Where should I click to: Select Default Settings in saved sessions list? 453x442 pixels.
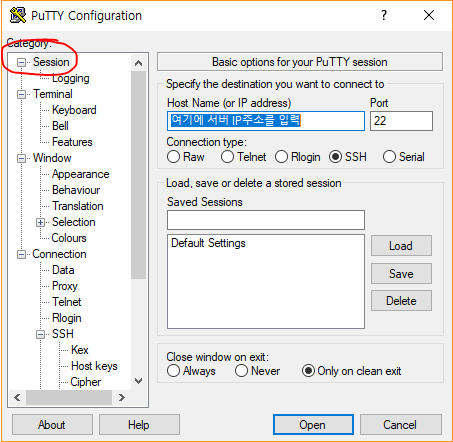208,243
